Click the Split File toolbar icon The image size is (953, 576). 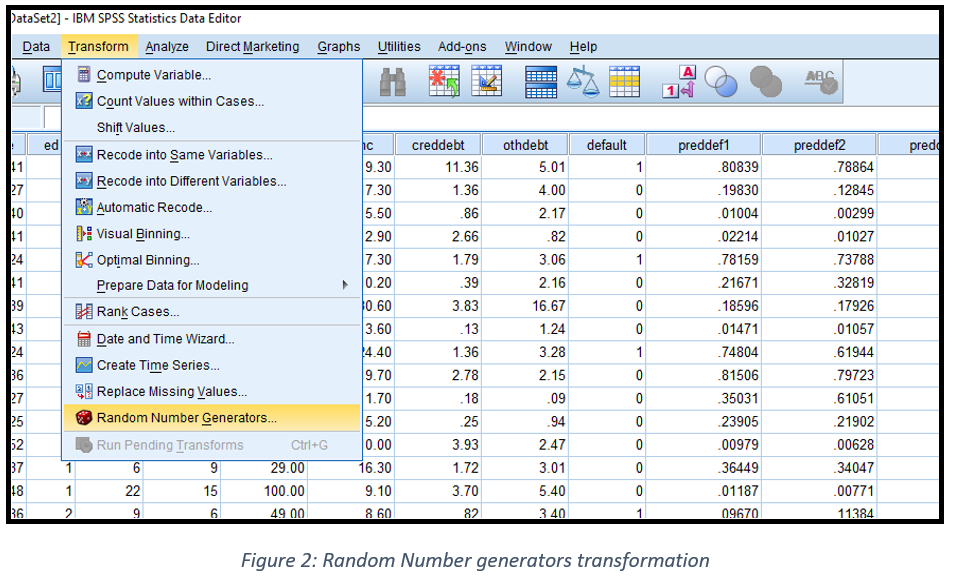click(x=540, y=82)
